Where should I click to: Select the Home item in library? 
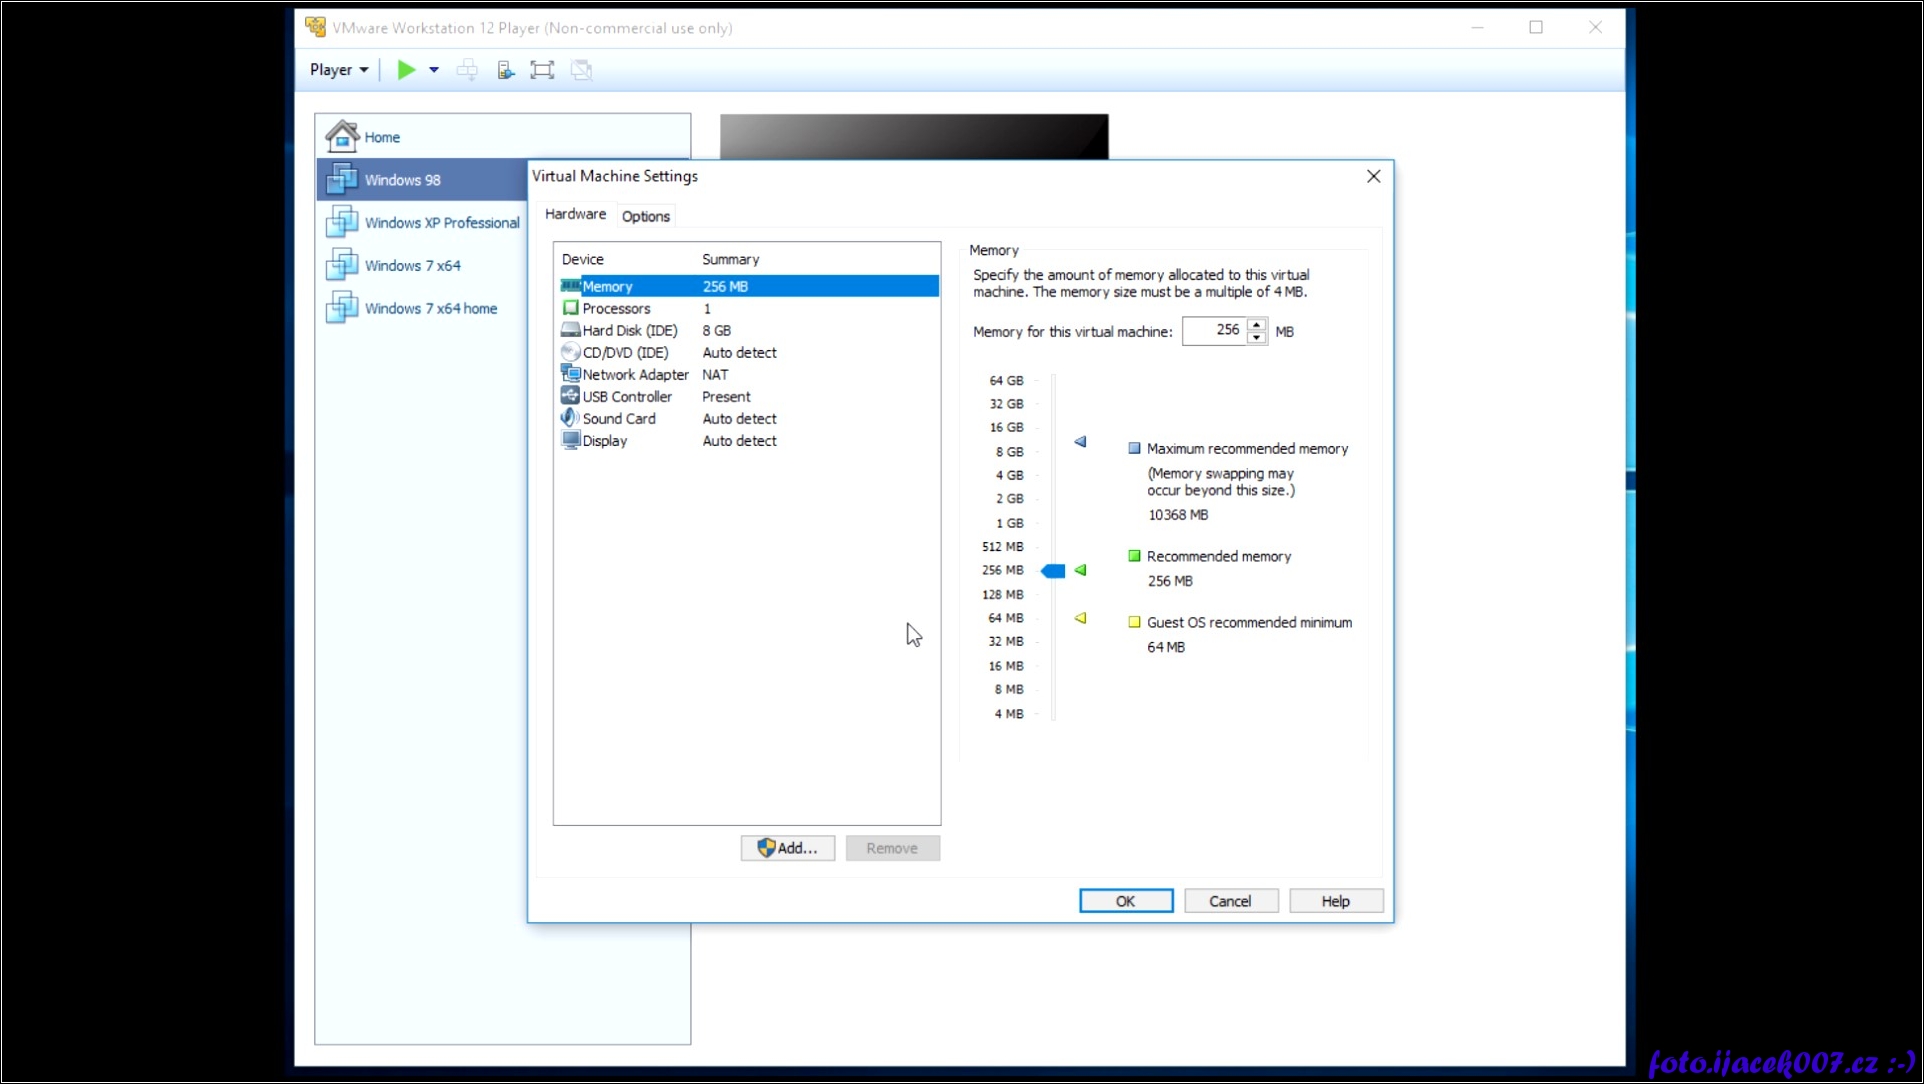coord(381,137)
